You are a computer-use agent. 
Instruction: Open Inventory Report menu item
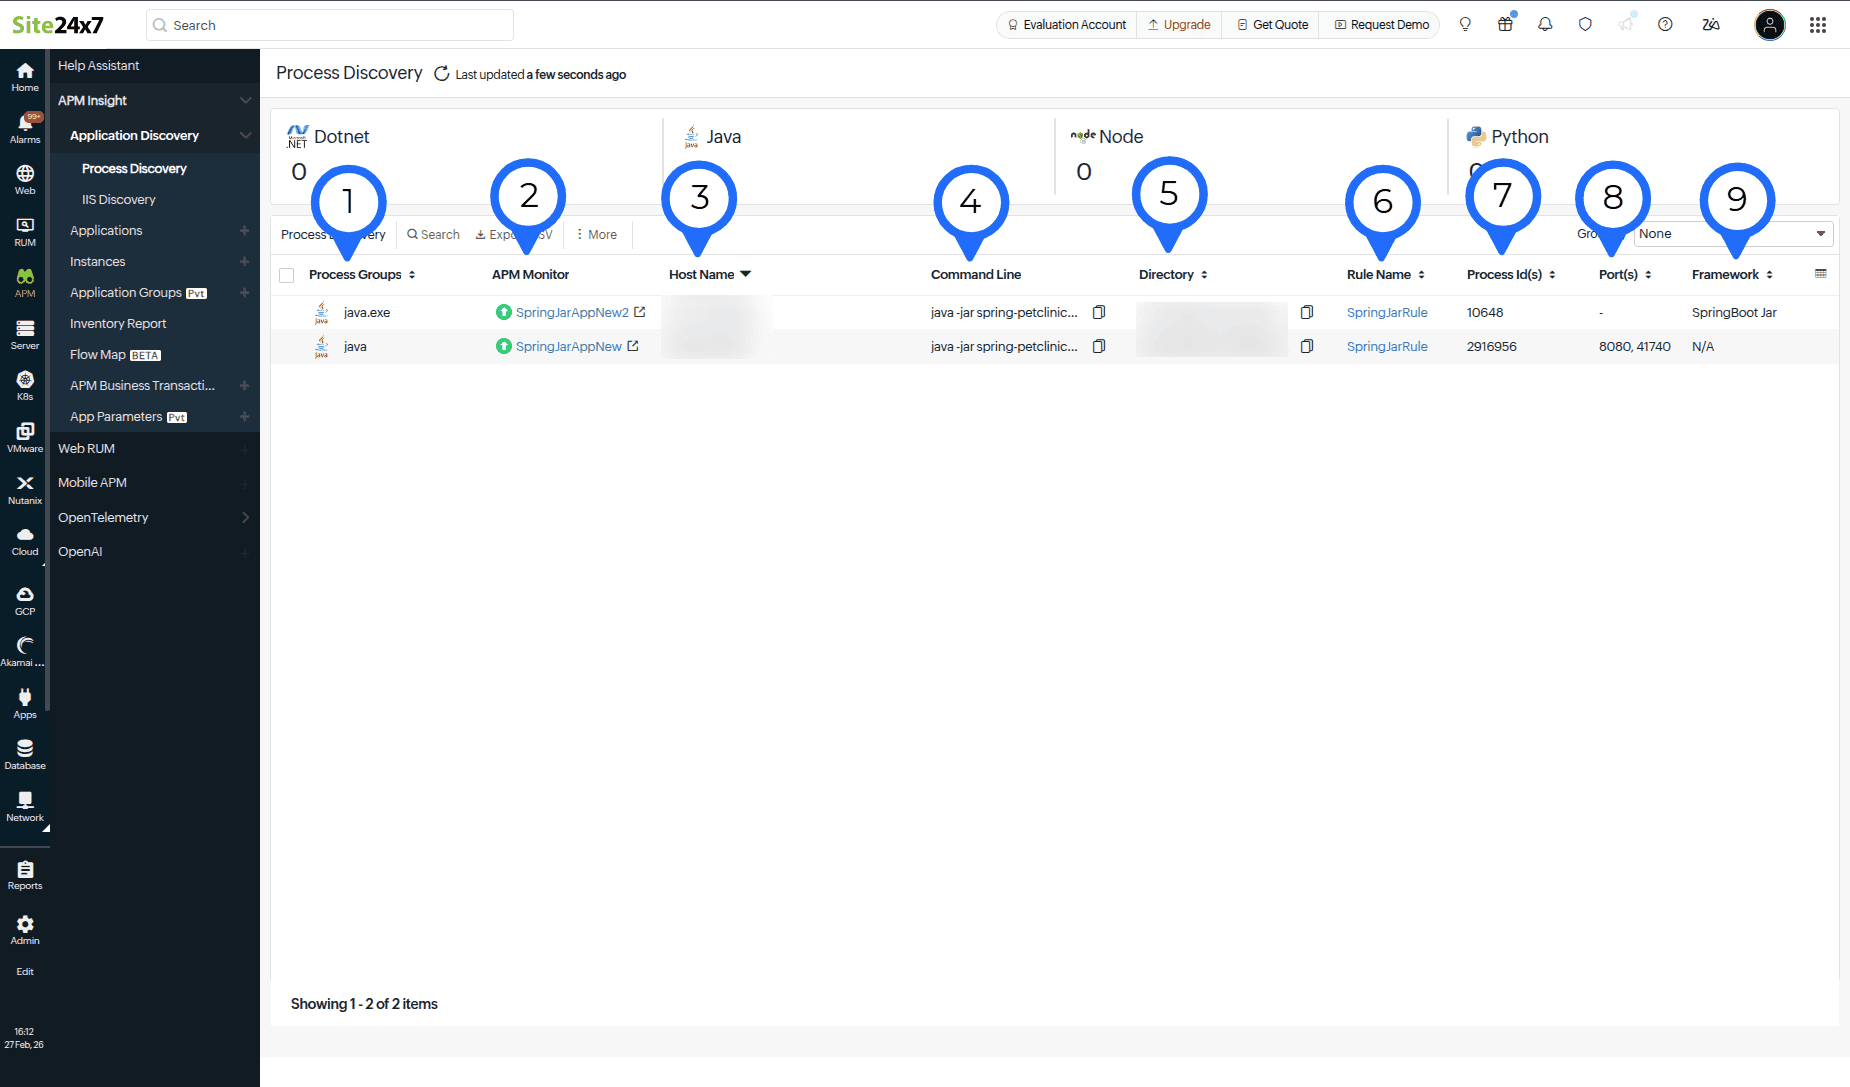tap(118, 324)
